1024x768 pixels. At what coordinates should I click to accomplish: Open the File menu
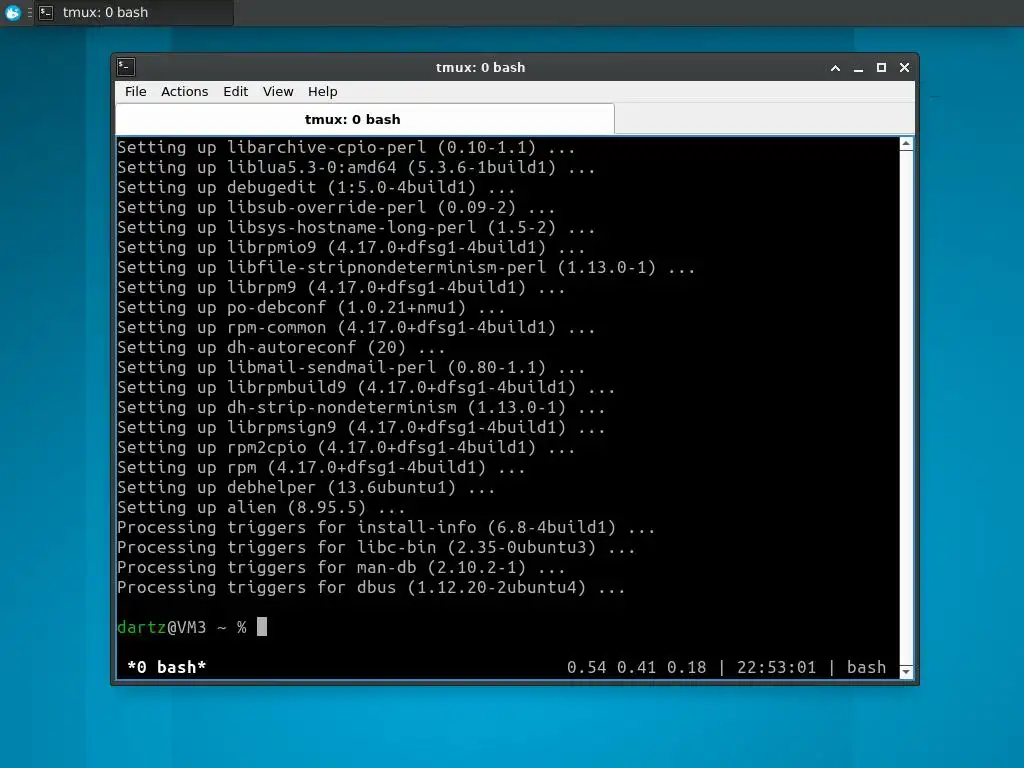pyautogui.click(x=136, y=91)
